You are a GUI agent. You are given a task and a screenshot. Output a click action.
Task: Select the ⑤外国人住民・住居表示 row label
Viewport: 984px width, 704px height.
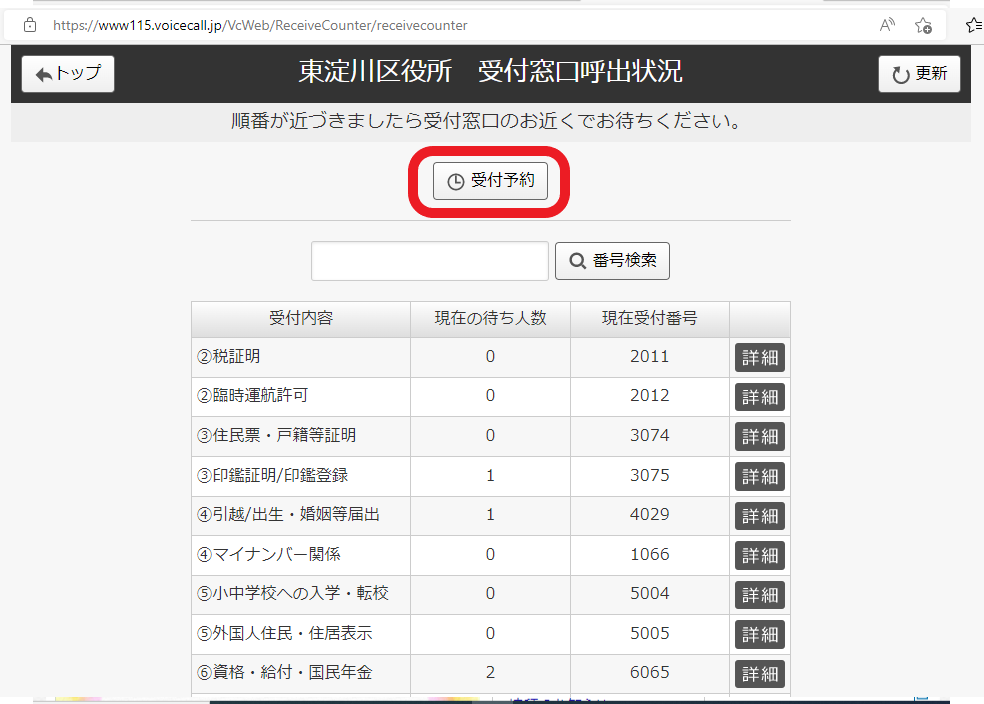pos(284,634)
